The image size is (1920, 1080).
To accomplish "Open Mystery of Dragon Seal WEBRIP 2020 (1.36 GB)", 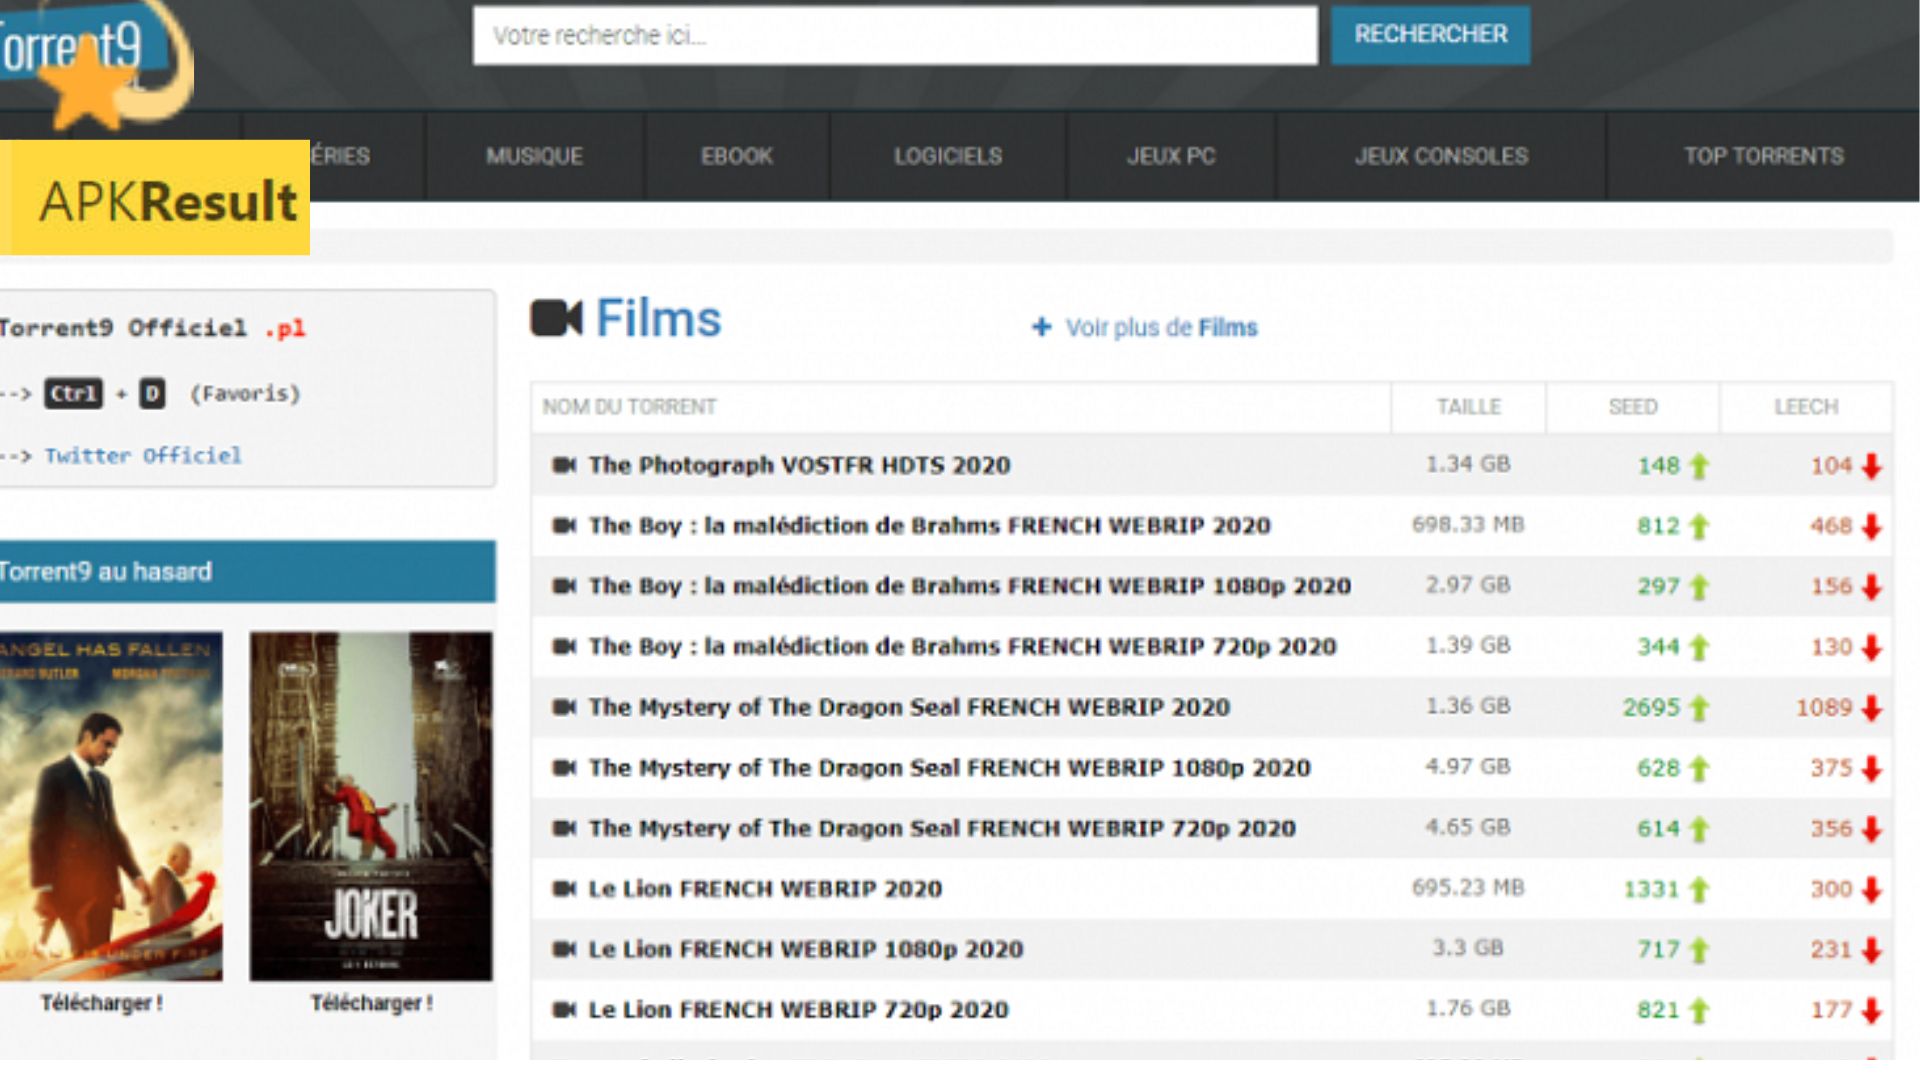I will [x=909, y=707].
